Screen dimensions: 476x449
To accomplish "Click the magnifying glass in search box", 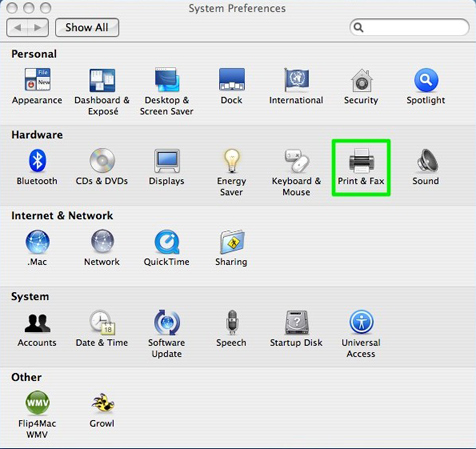I will (358, 27).
